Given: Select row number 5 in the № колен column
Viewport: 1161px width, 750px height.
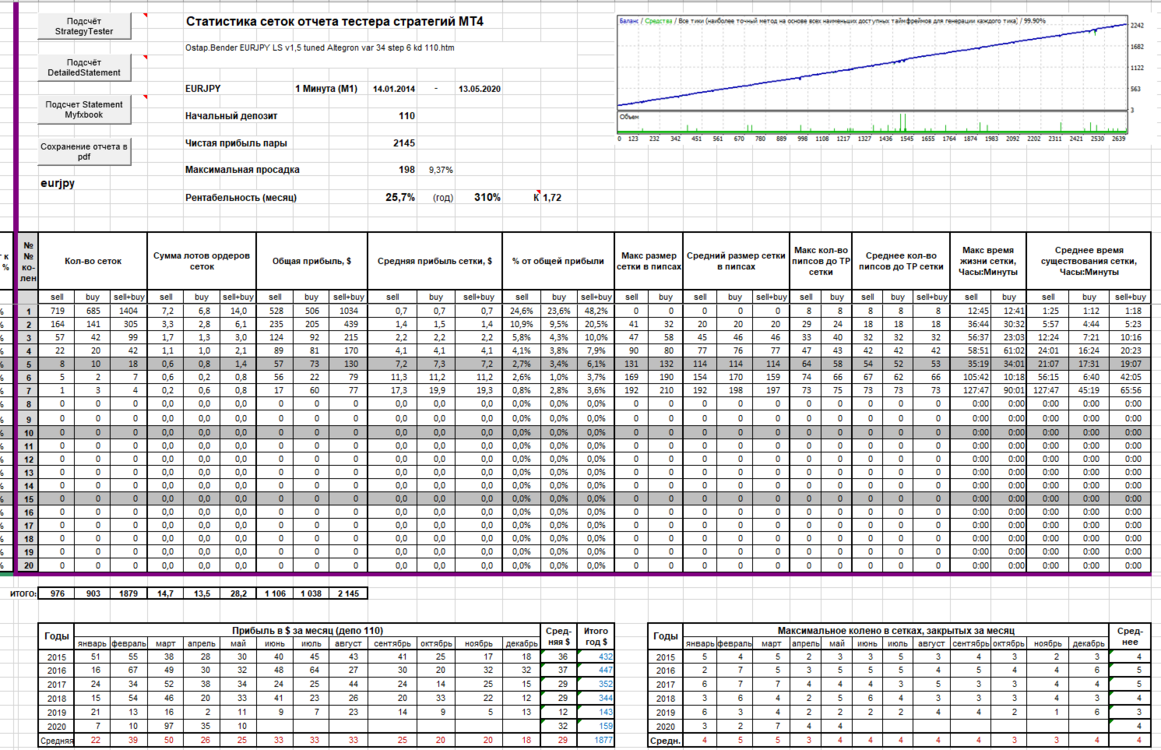Looking at the screenshot, I should 28,364.
